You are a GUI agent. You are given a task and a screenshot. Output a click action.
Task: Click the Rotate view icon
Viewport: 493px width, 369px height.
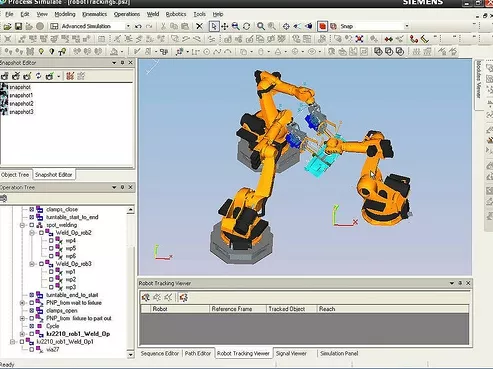(246, 26)
